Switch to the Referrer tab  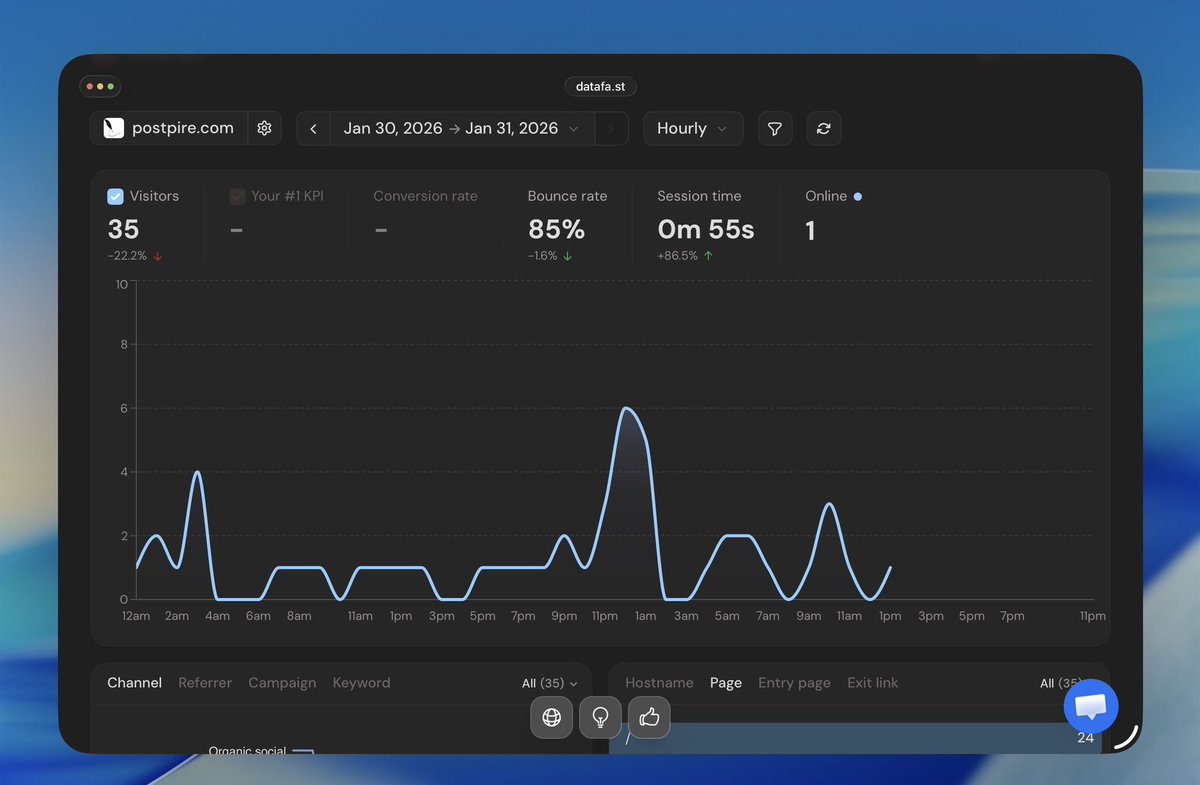[205, 682]
